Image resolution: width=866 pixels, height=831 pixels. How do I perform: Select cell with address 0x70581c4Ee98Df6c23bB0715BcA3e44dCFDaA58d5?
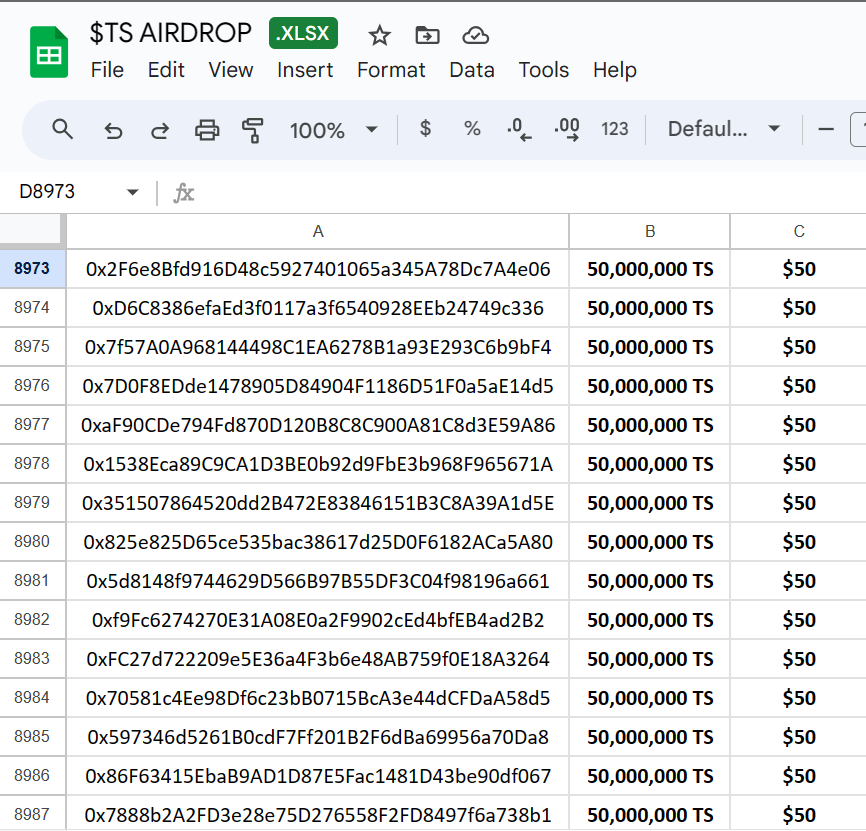tap(318, 698)
